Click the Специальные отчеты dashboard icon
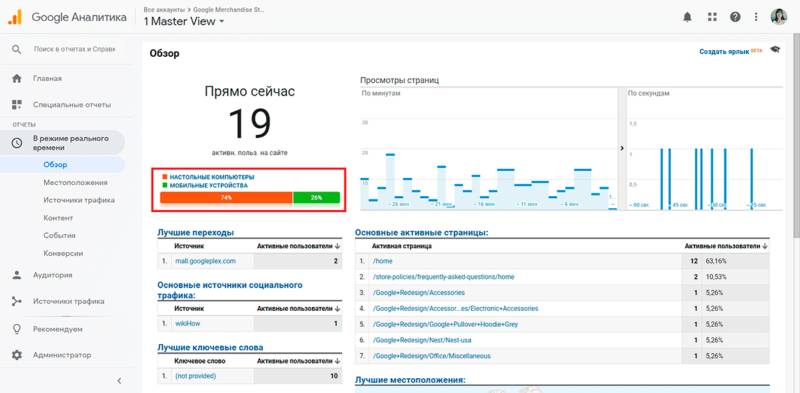Viewport: 800px width, 393px height. pyautogui.click(x=17, y=105)
